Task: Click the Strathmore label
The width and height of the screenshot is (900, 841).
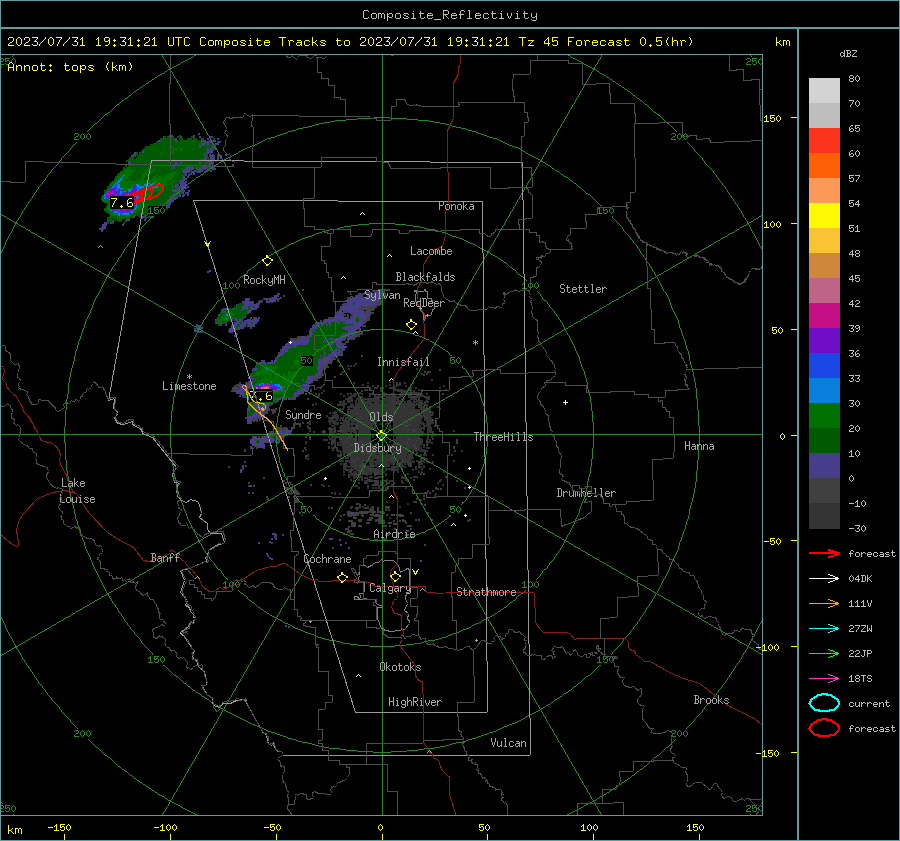Action: point(486,592)
